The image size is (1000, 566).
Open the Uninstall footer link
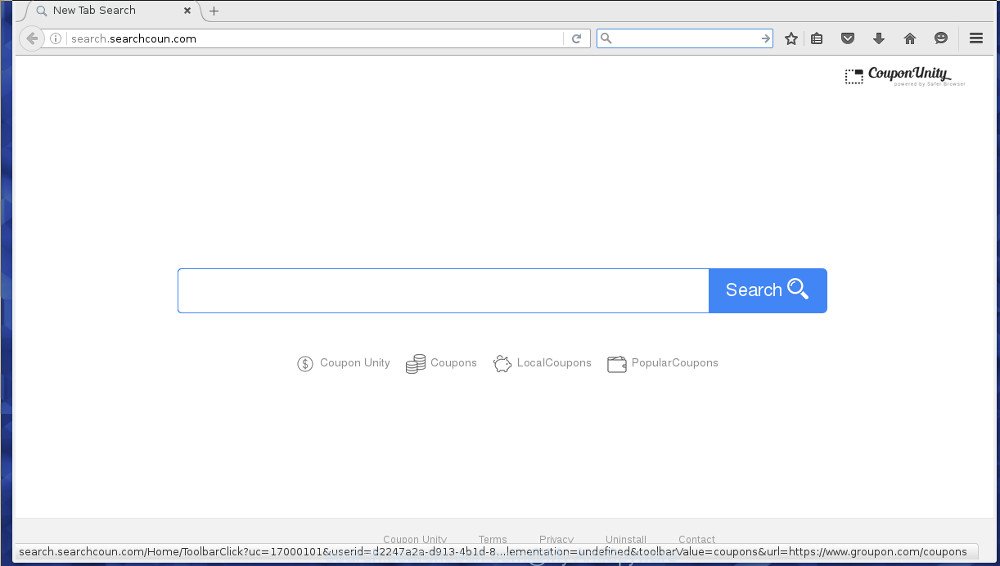point(626,539)
